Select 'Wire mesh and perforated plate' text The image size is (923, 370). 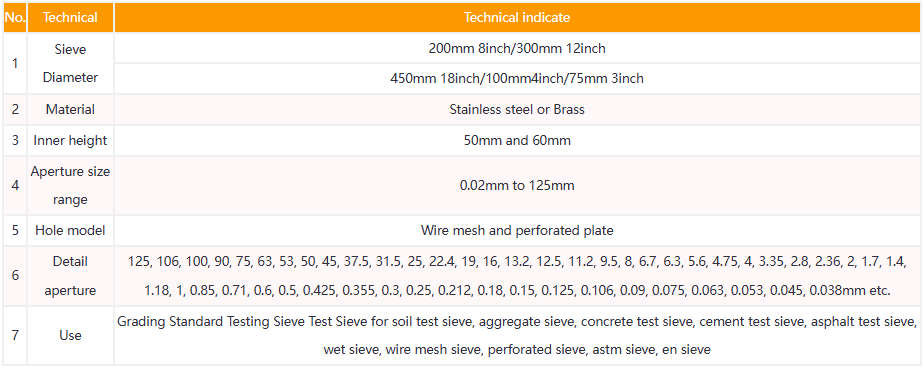(517, 231)
